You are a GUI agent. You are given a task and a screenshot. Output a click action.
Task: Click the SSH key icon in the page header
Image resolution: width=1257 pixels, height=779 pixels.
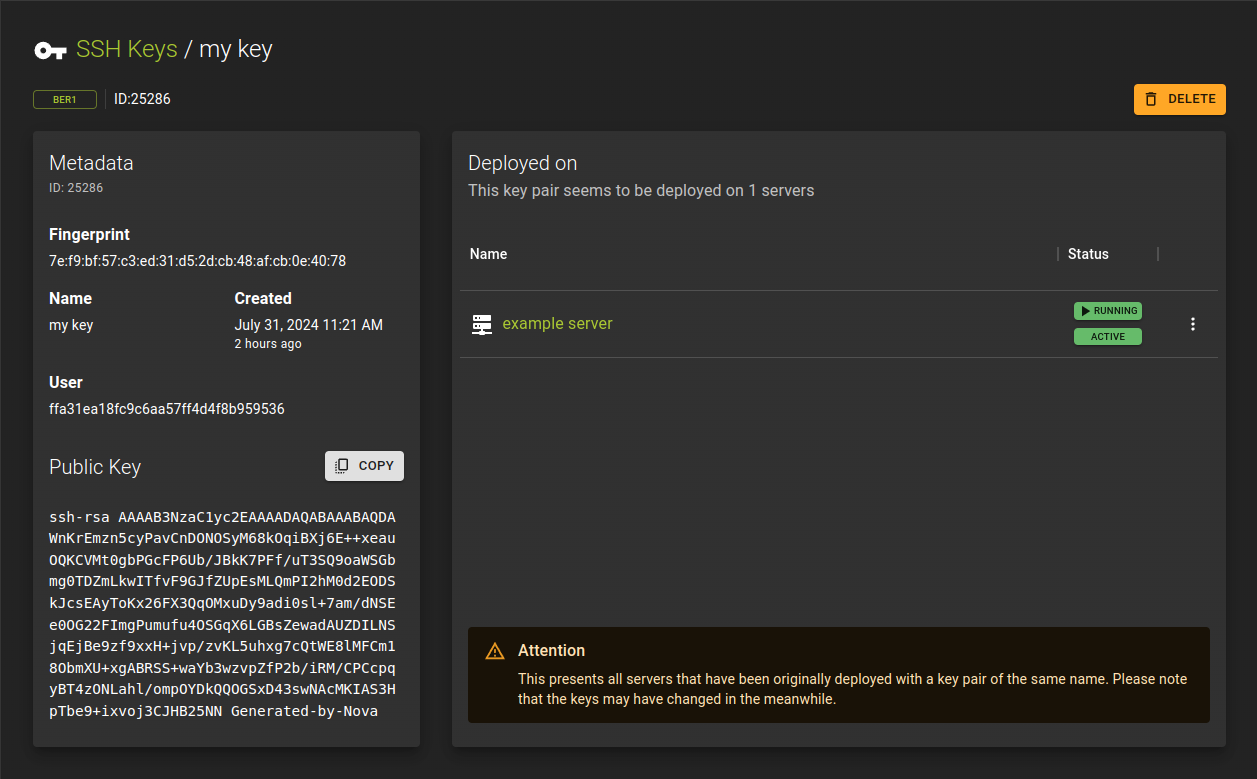(x=50, y=48)
